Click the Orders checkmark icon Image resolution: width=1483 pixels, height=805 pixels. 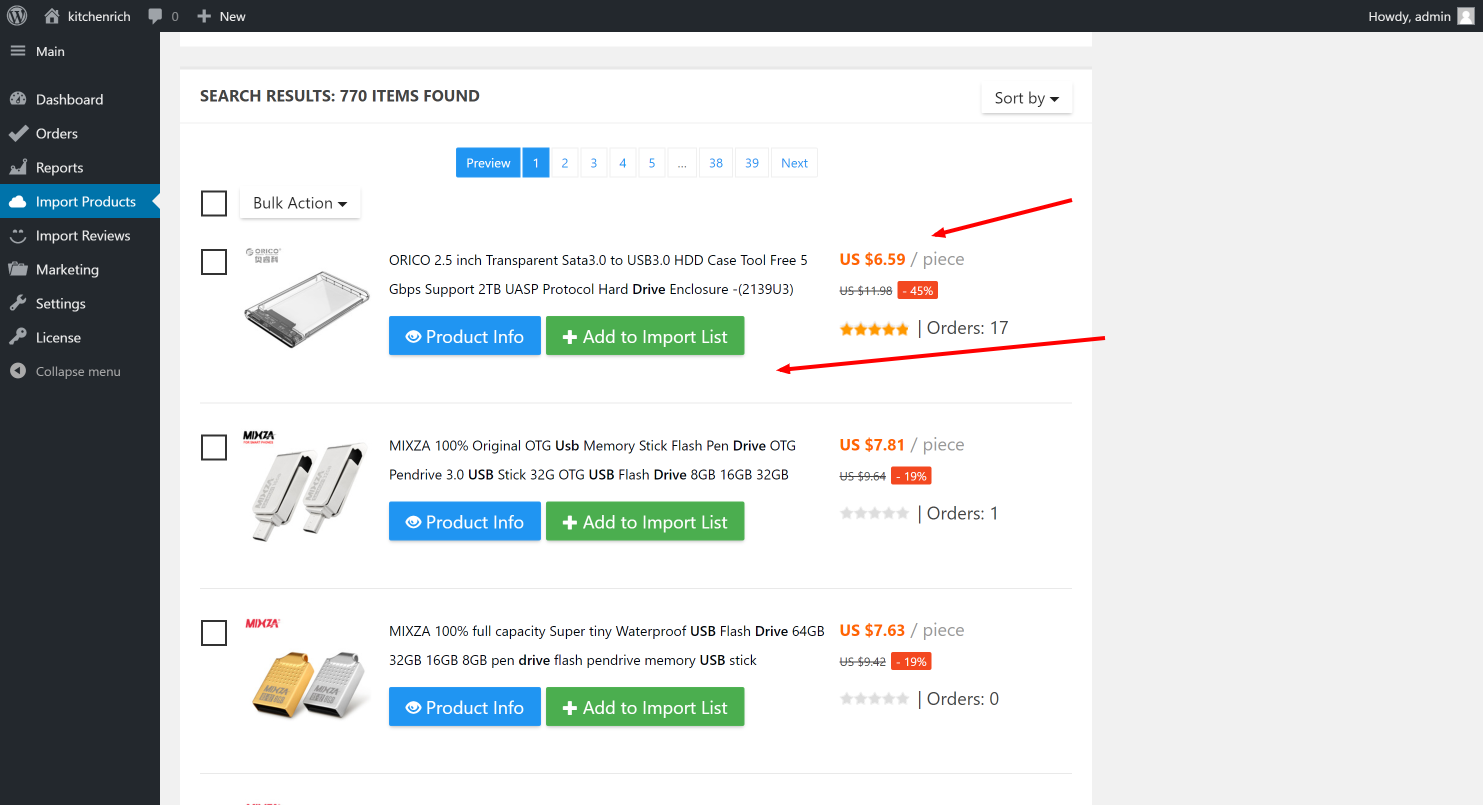coord(18,133)
